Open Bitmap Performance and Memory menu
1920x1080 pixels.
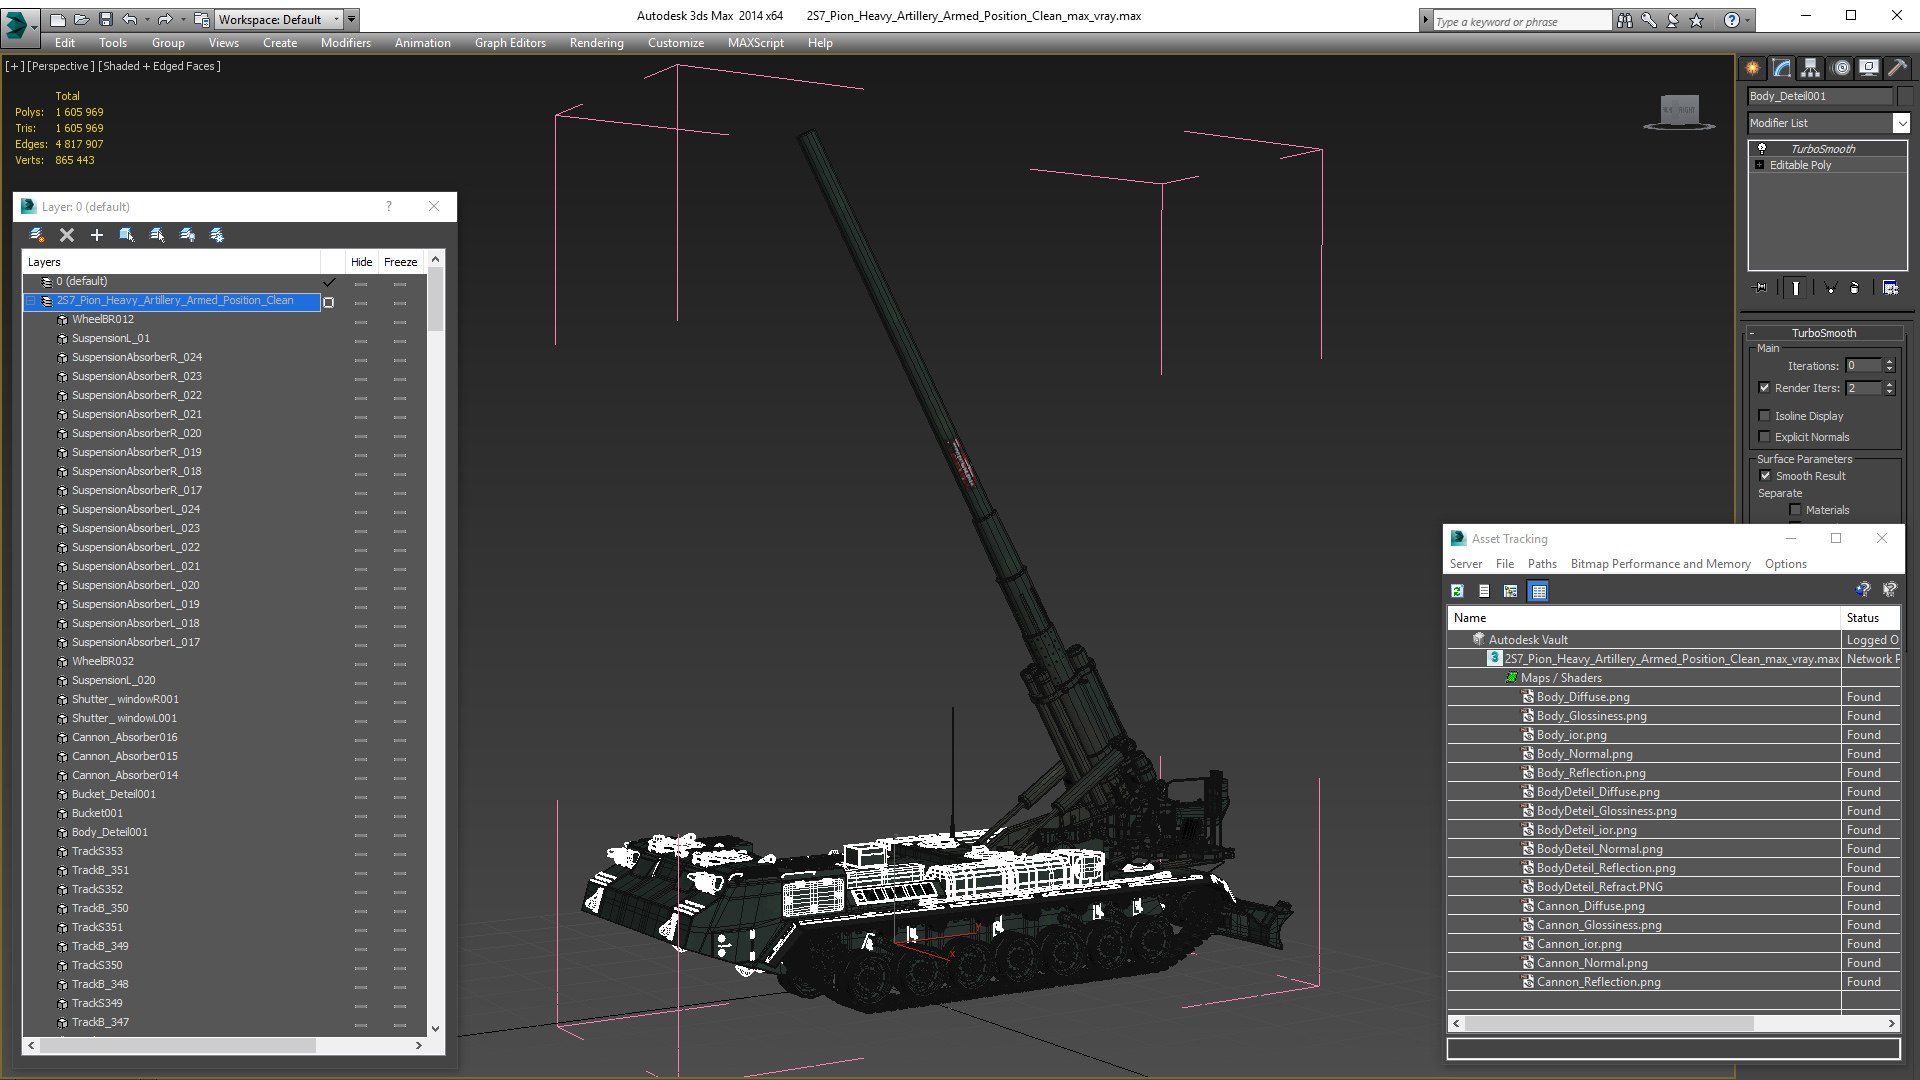[1660, 564]
